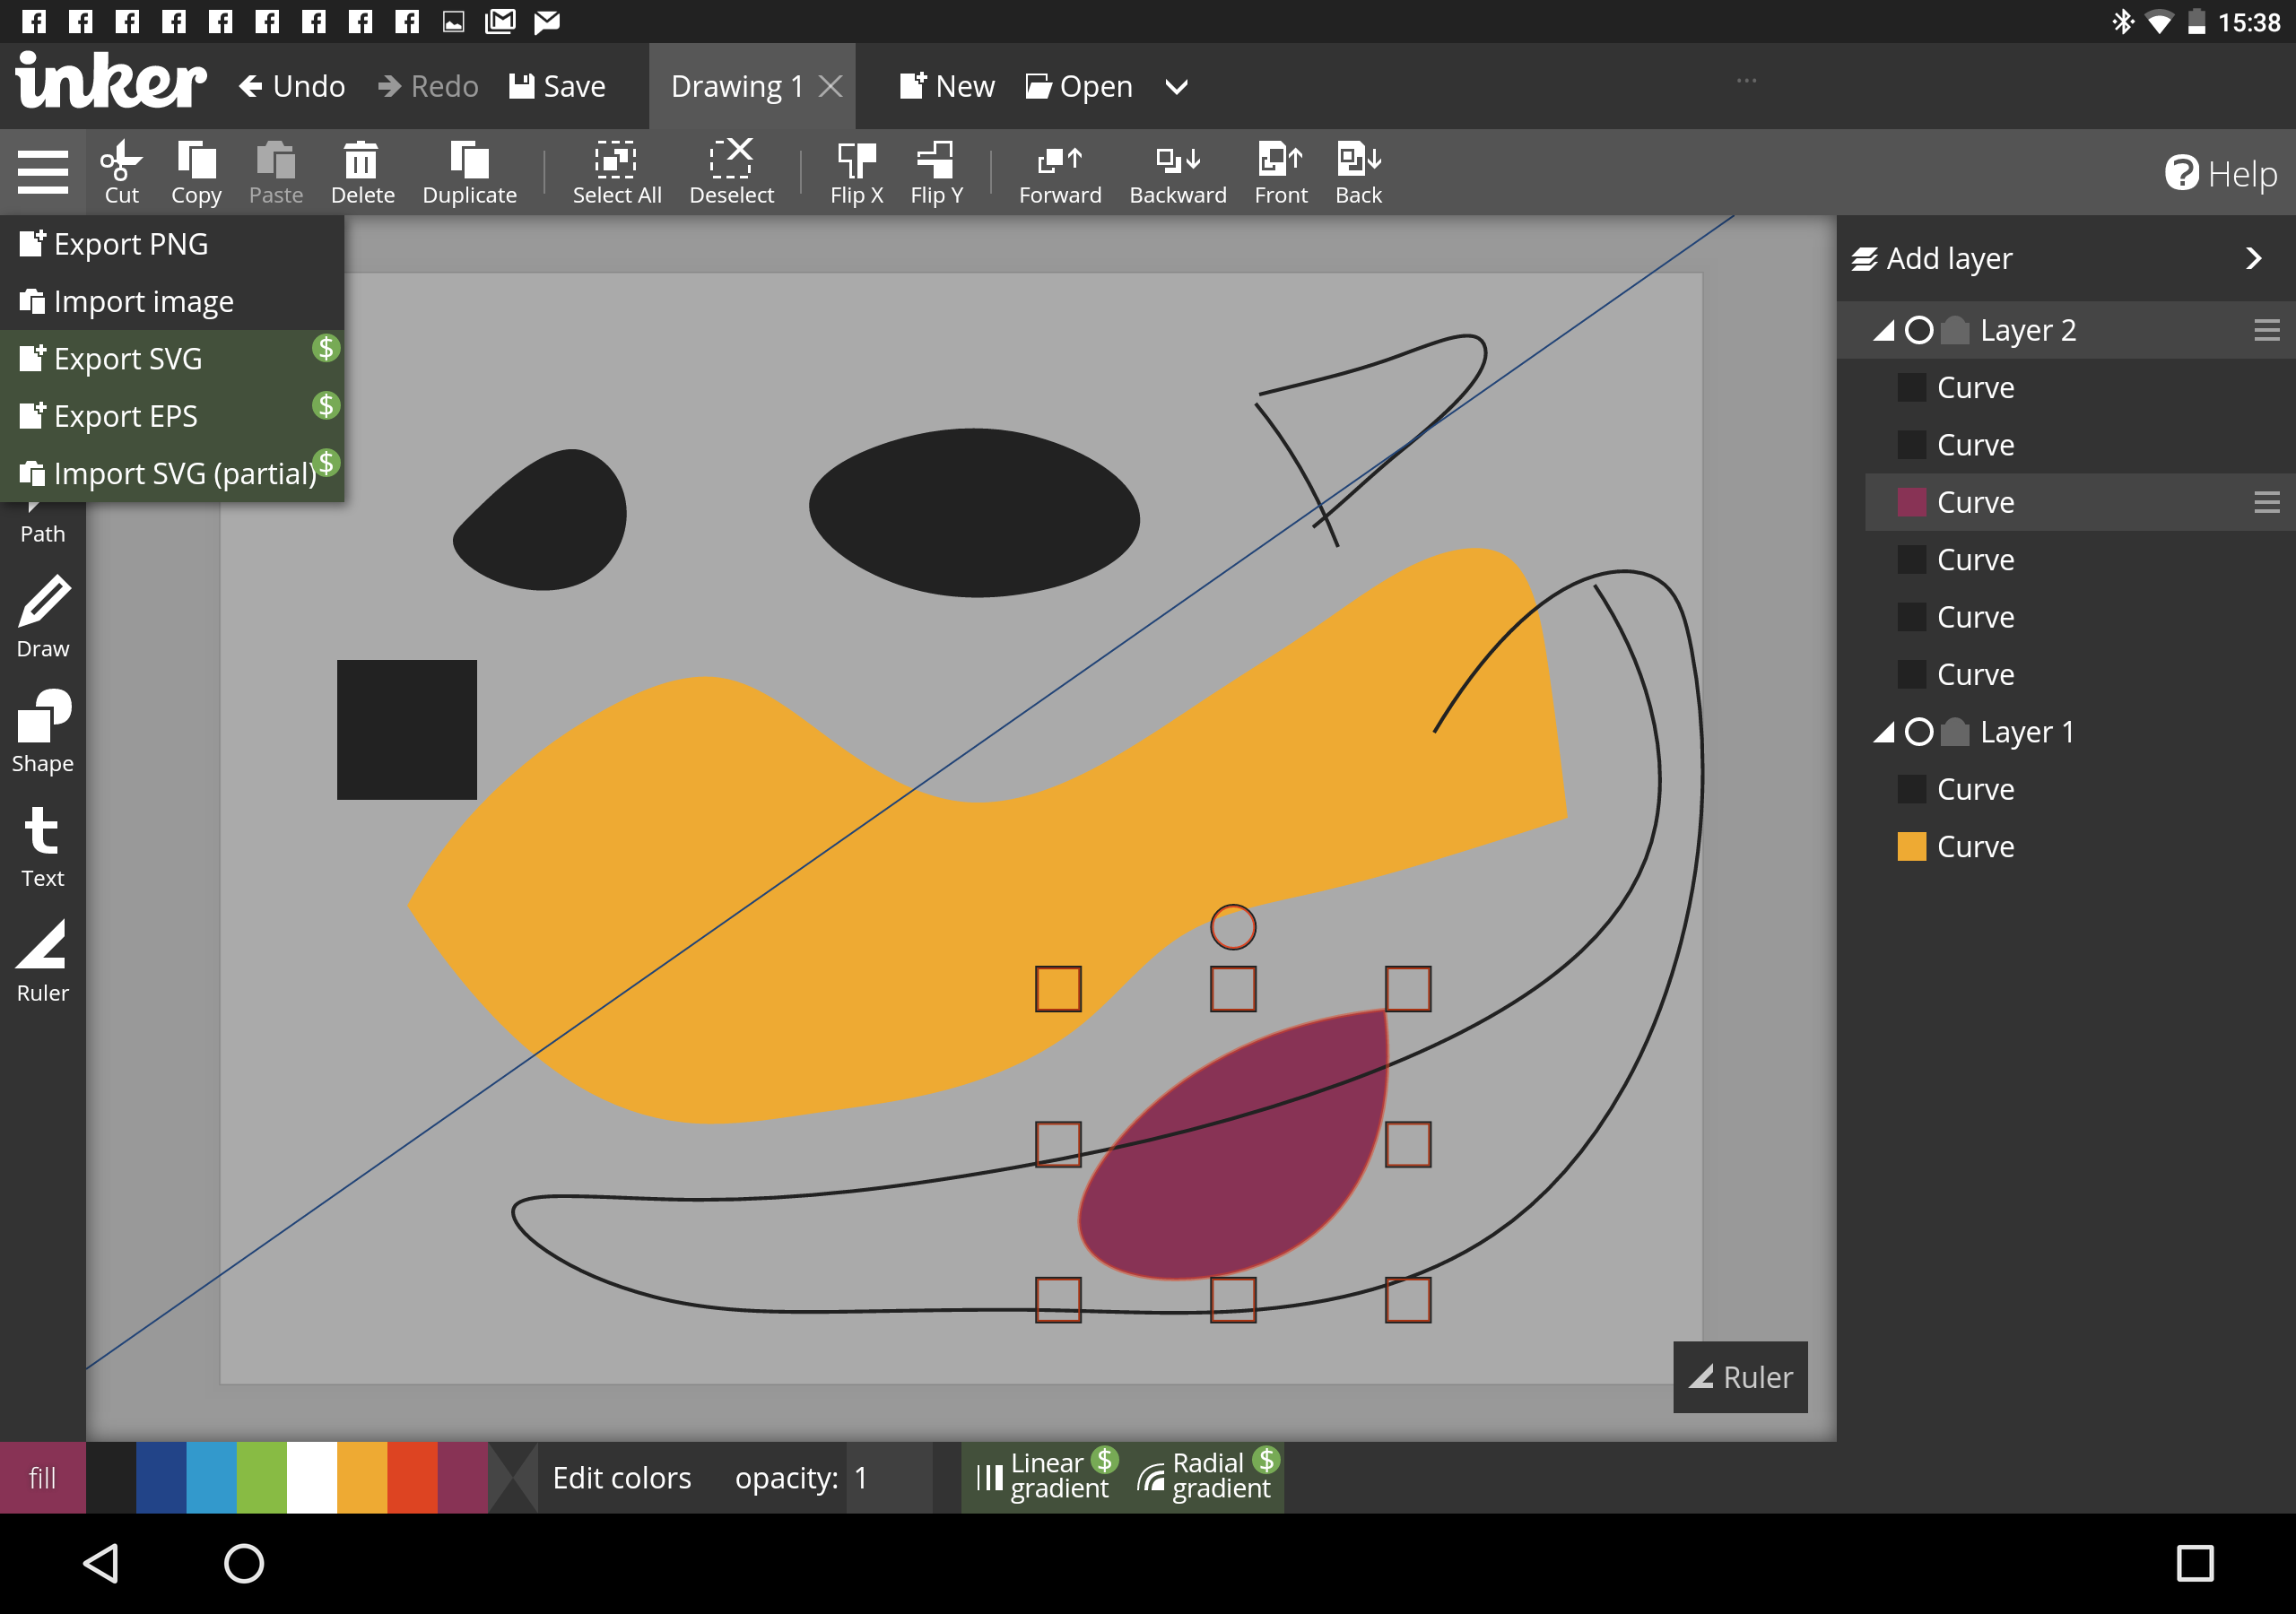The width and height of the screenshot is (2296, 1614).
Task: Collapse Layer 1 with its triangle
Action: tap(1883, 733)
